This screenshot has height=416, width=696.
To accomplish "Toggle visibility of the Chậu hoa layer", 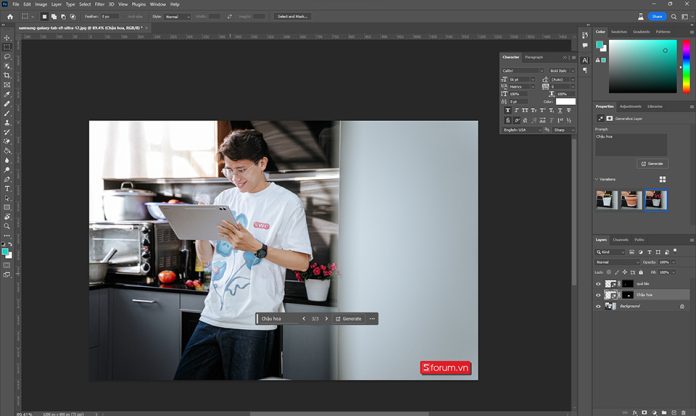I will pos(599,295).
